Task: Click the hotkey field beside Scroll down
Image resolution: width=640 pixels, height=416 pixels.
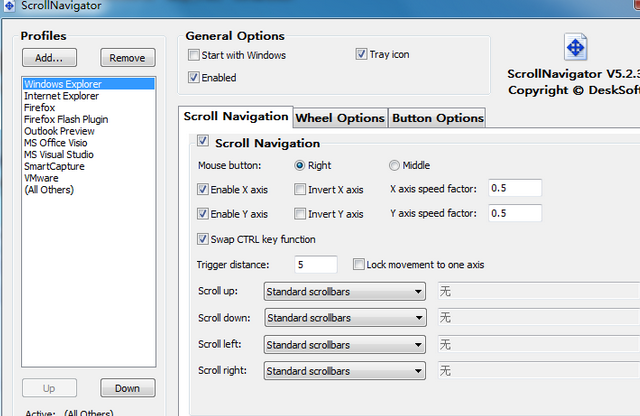Action: click(x=539, y=317)
